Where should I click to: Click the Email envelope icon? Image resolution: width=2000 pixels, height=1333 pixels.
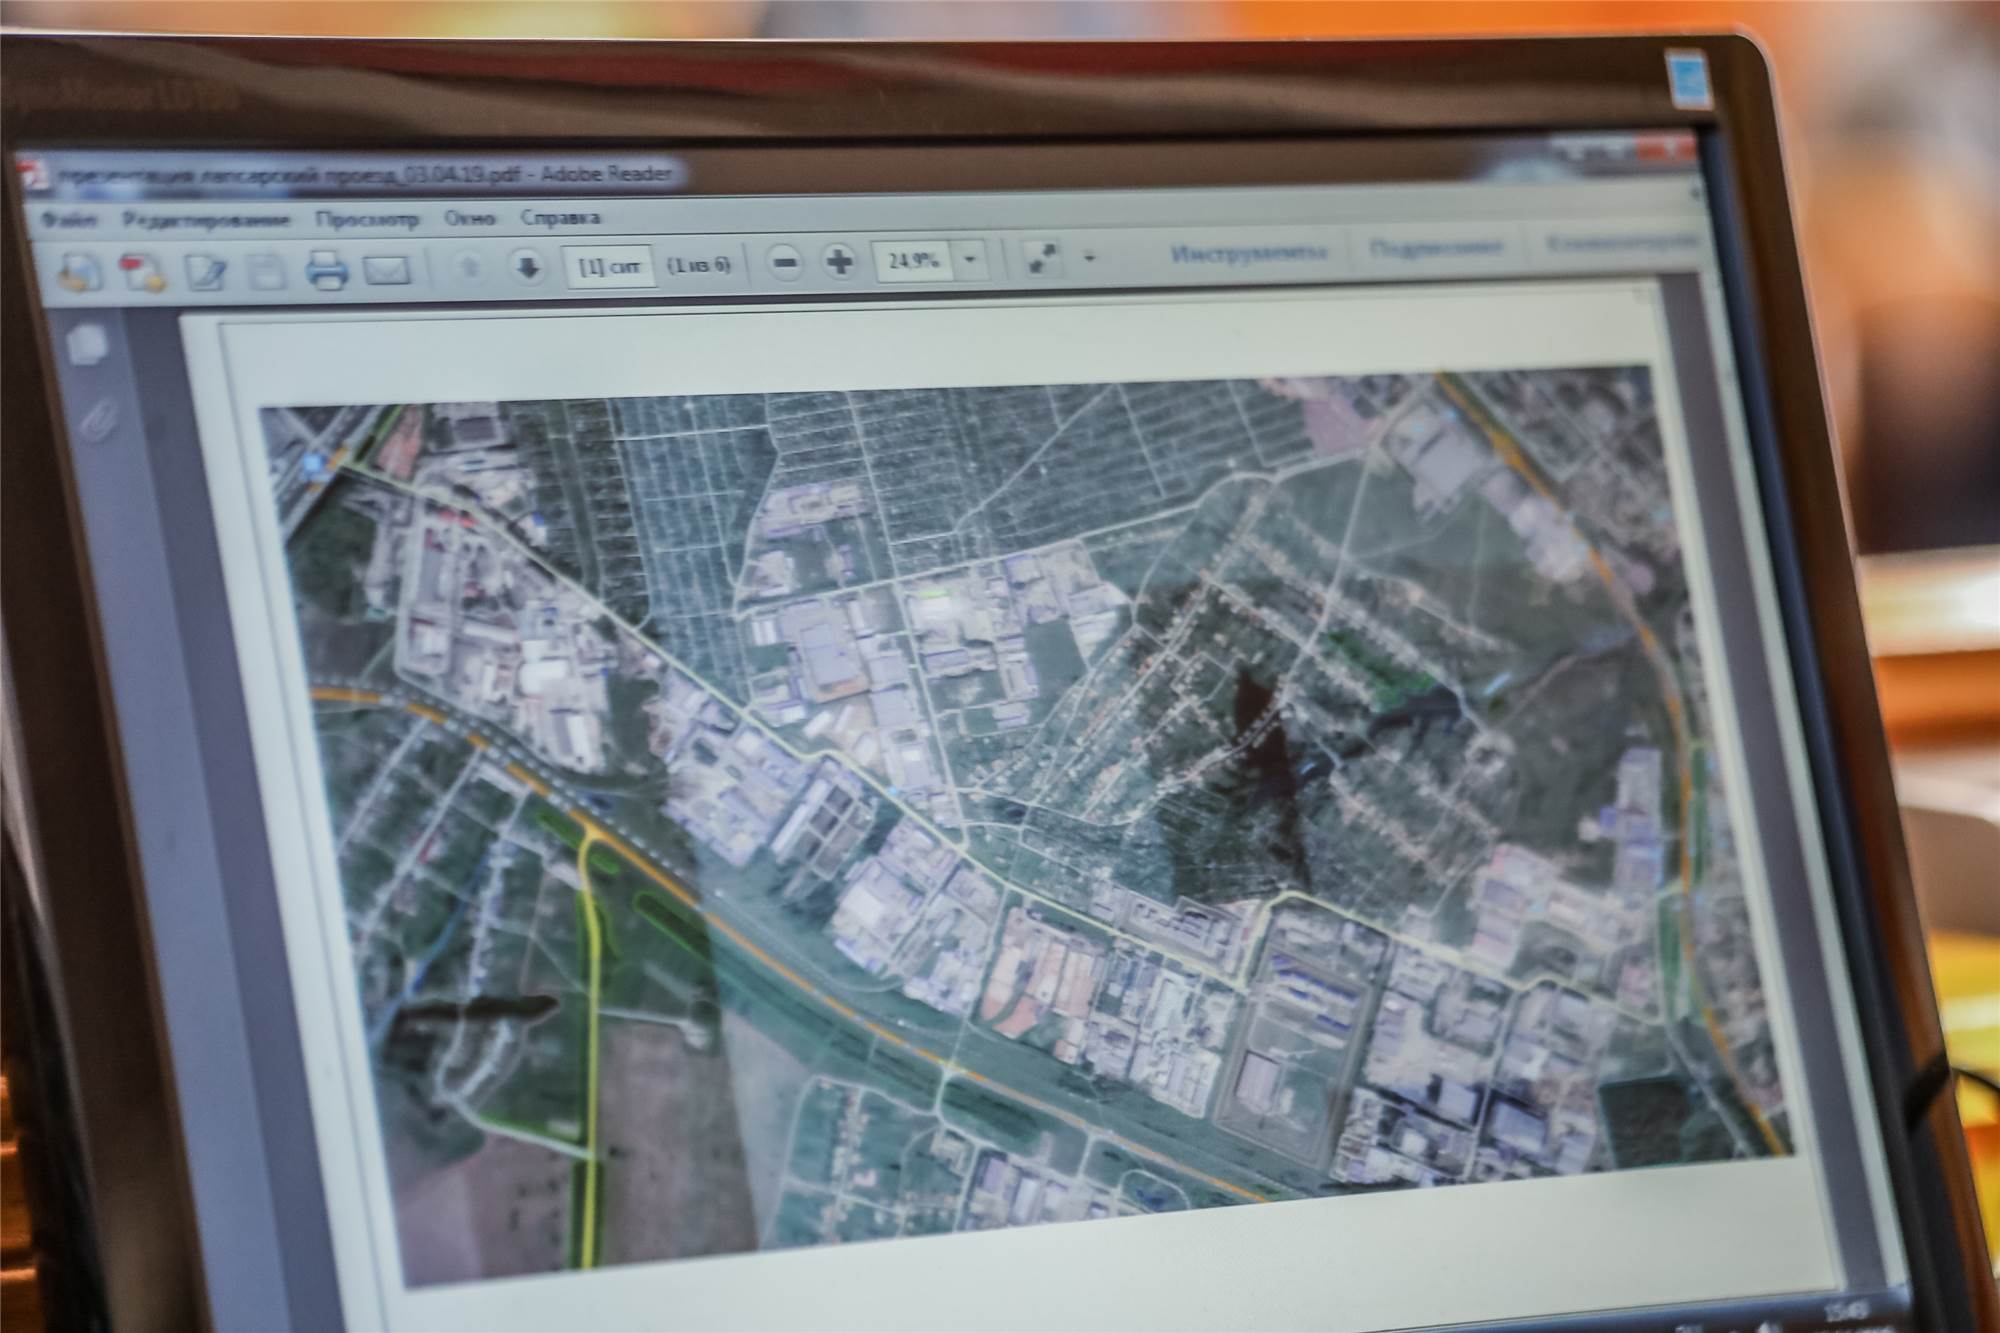(x=387, y=269)
